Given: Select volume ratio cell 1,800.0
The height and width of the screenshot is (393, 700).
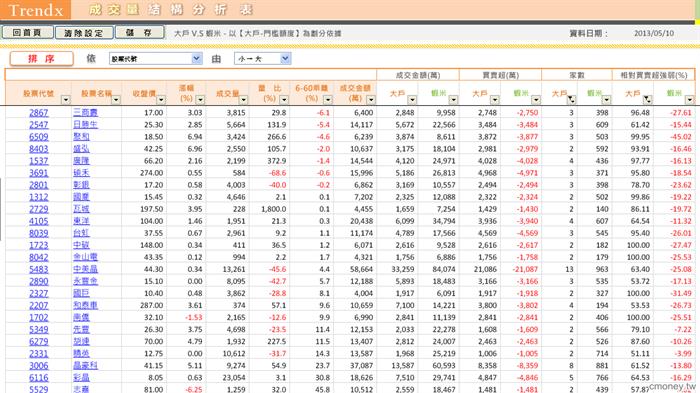Looking at the screenshot, I should [274, 209].
